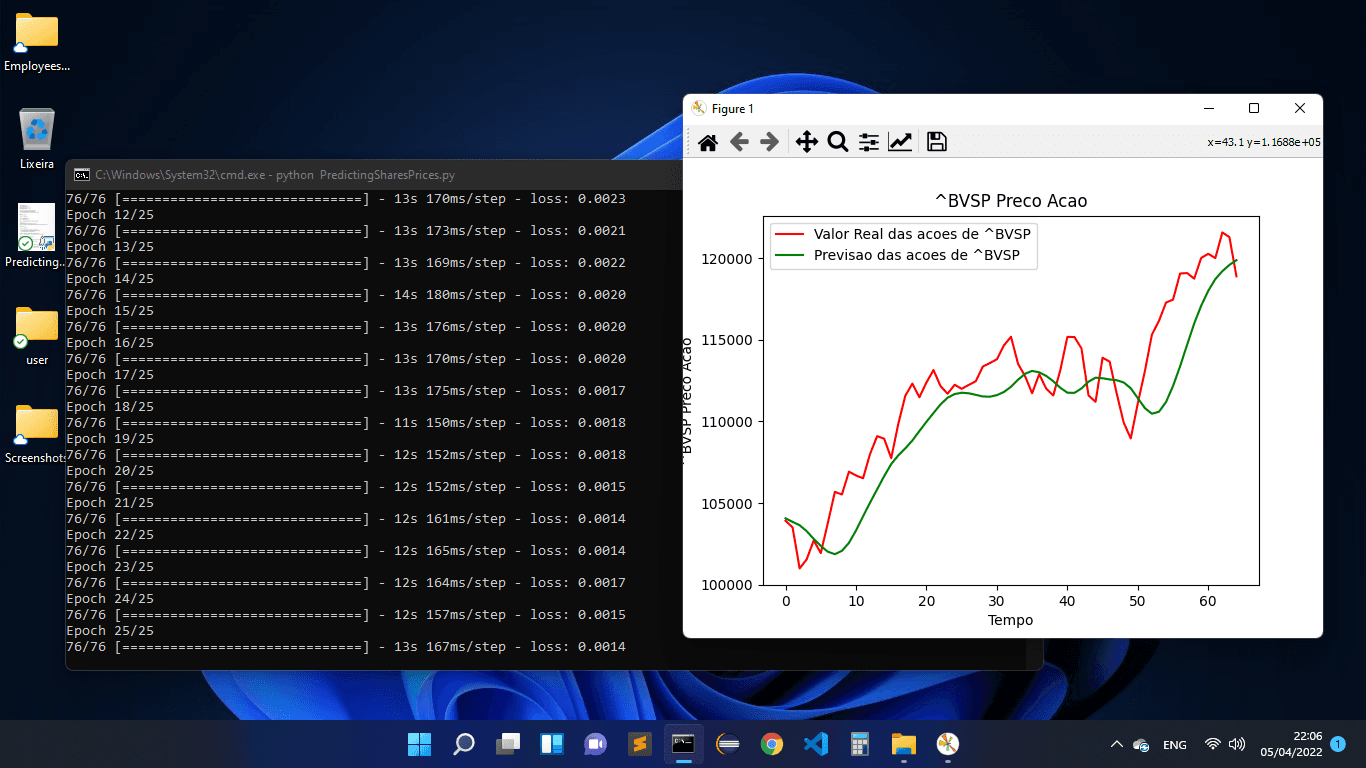
Task: Open clock and date panel
Action: (x=1291, y=744)
